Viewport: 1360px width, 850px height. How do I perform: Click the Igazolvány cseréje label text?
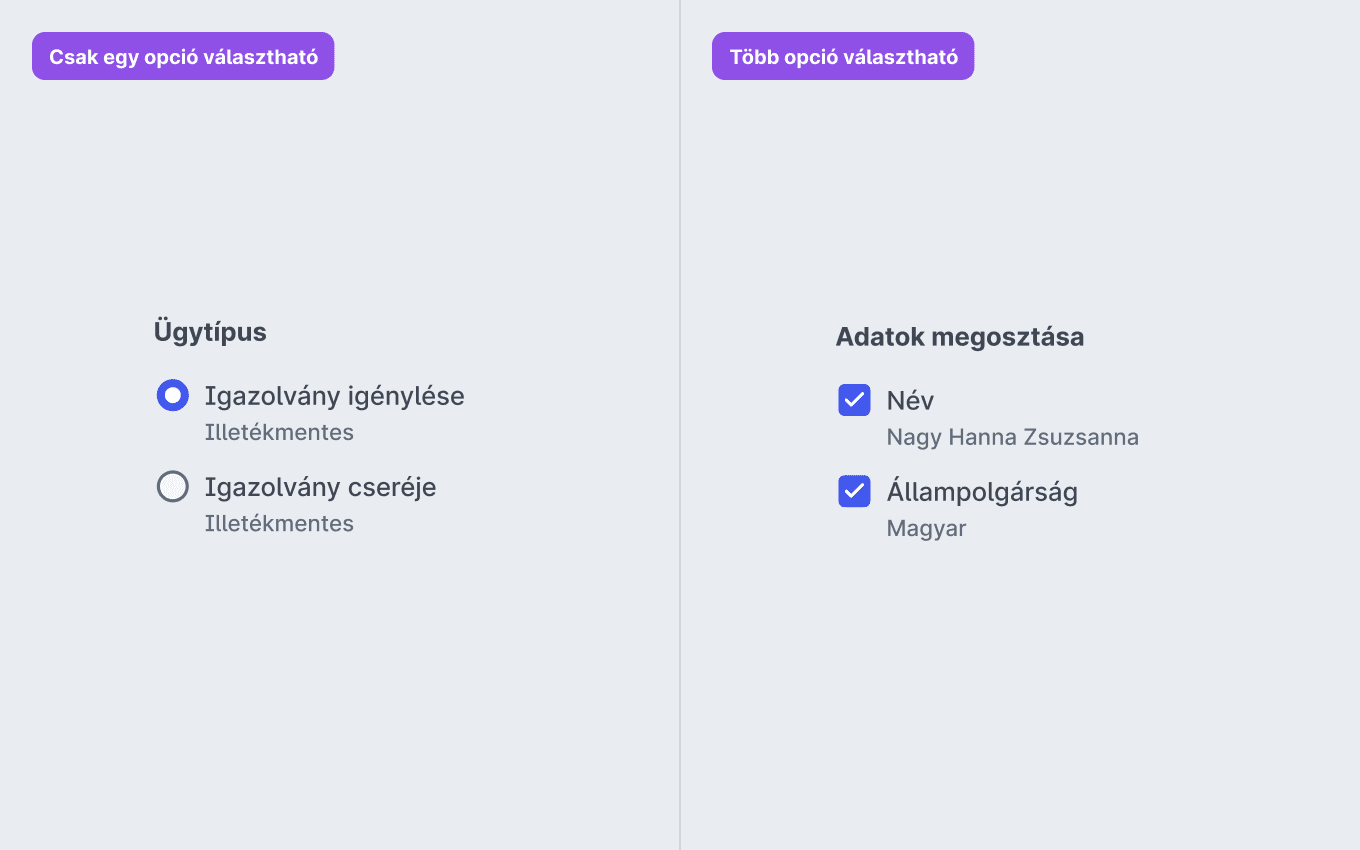click(x=320, y=487)
